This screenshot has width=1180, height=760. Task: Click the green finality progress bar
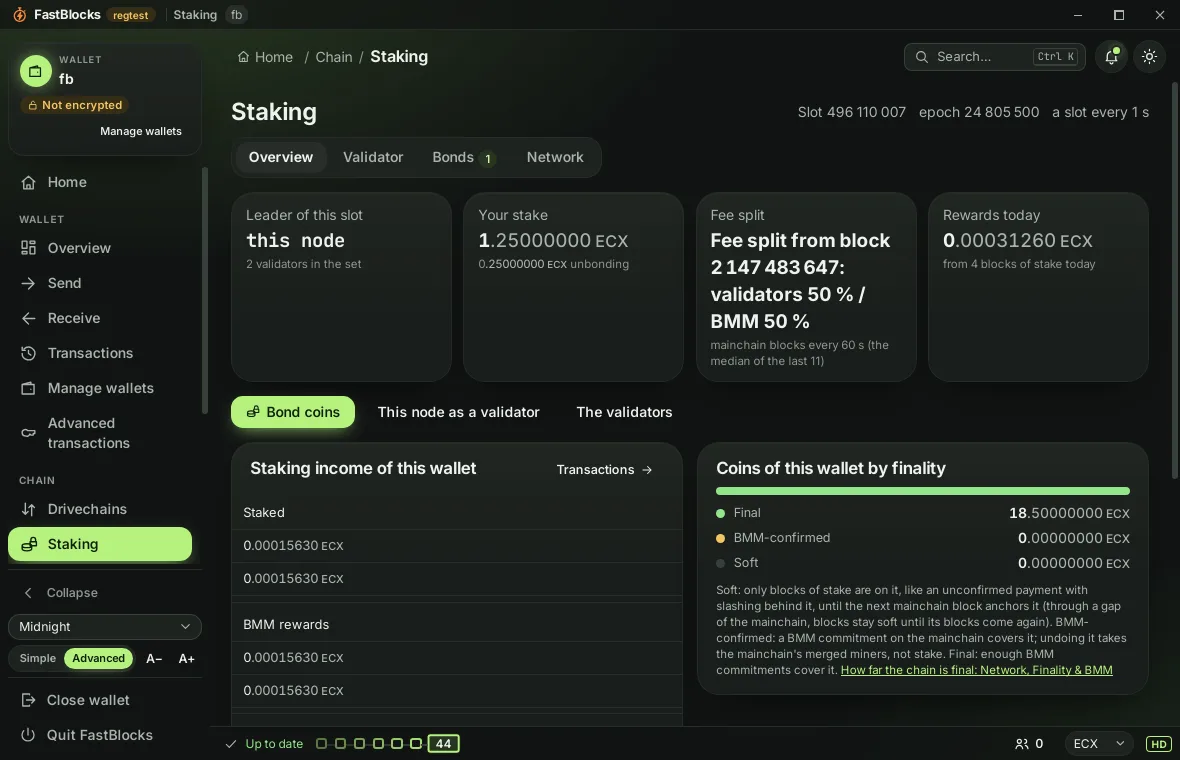923,491
